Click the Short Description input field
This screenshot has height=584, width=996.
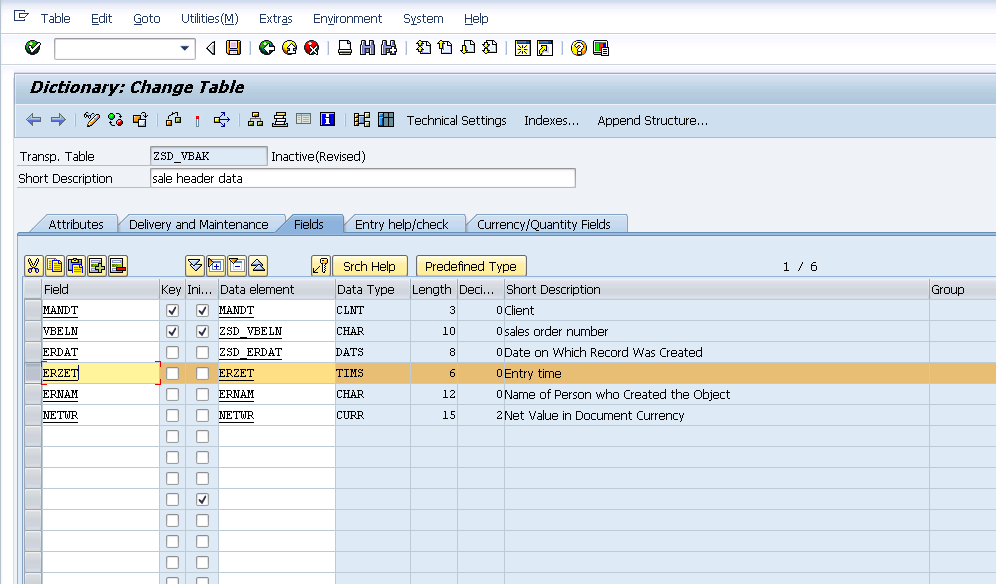click(x=360, y=178)
